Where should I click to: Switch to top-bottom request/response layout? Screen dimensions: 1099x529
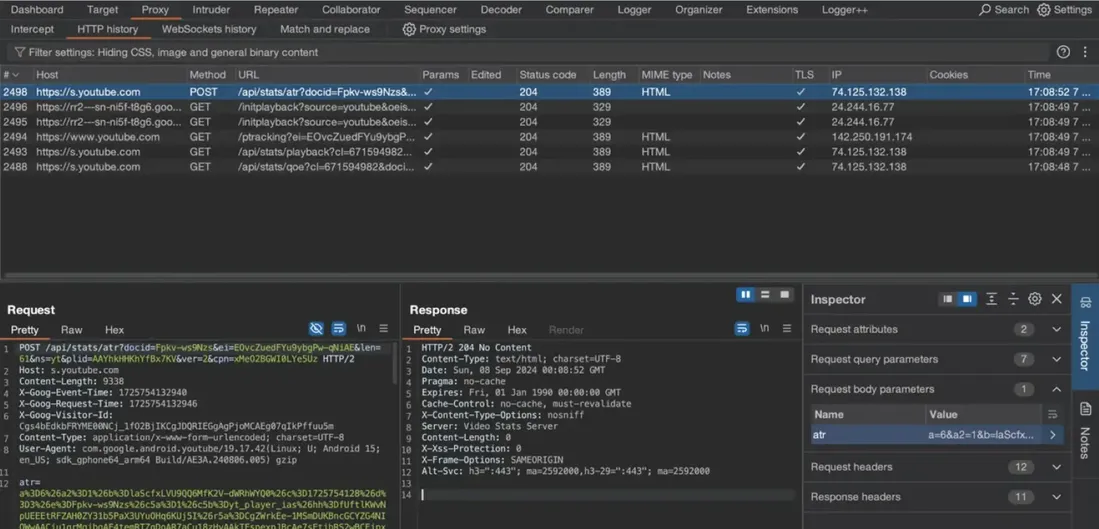click(765, 295)
